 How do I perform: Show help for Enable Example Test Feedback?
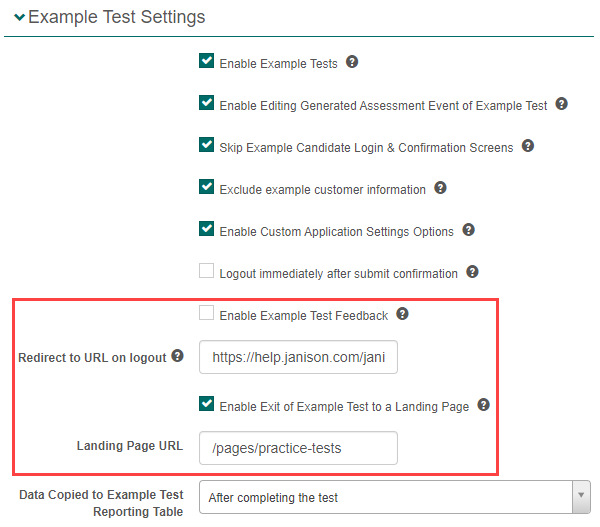tap(402, 314)
